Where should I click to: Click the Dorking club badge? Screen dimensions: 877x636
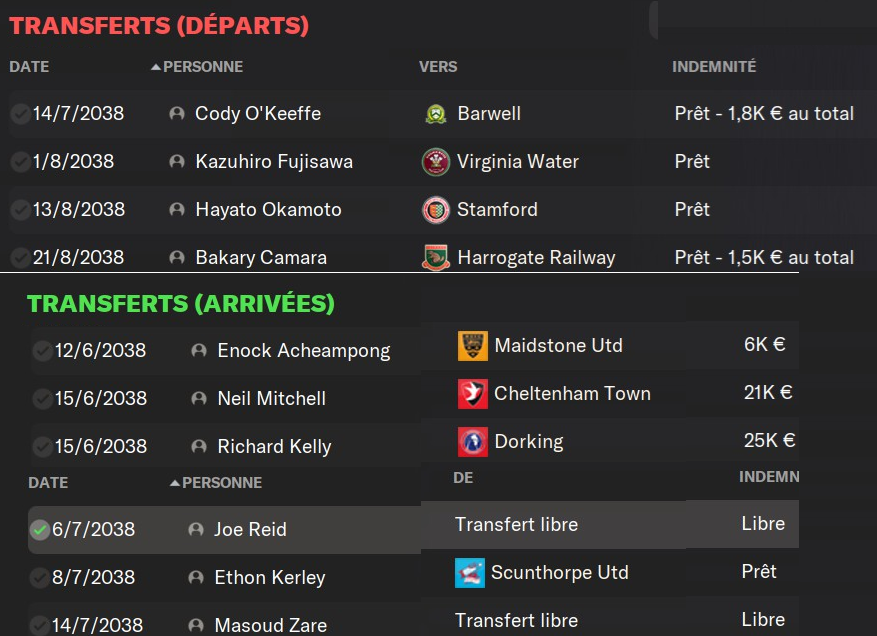pos(472,442)
